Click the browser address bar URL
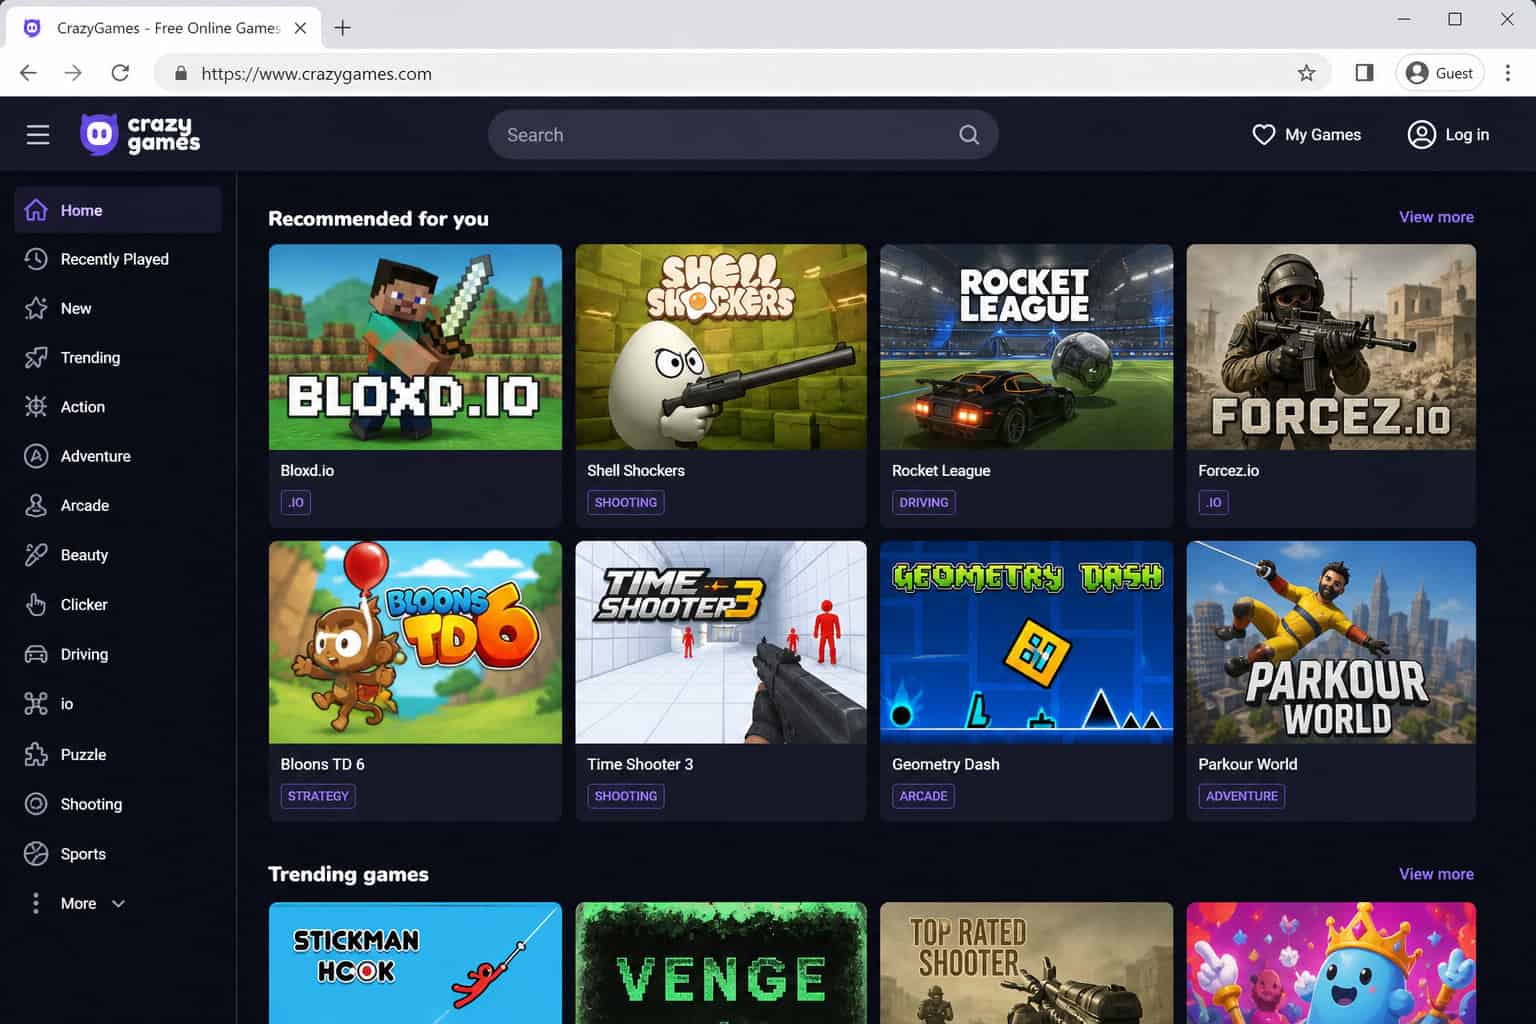 pyautogui.click(x=316, y=73)
